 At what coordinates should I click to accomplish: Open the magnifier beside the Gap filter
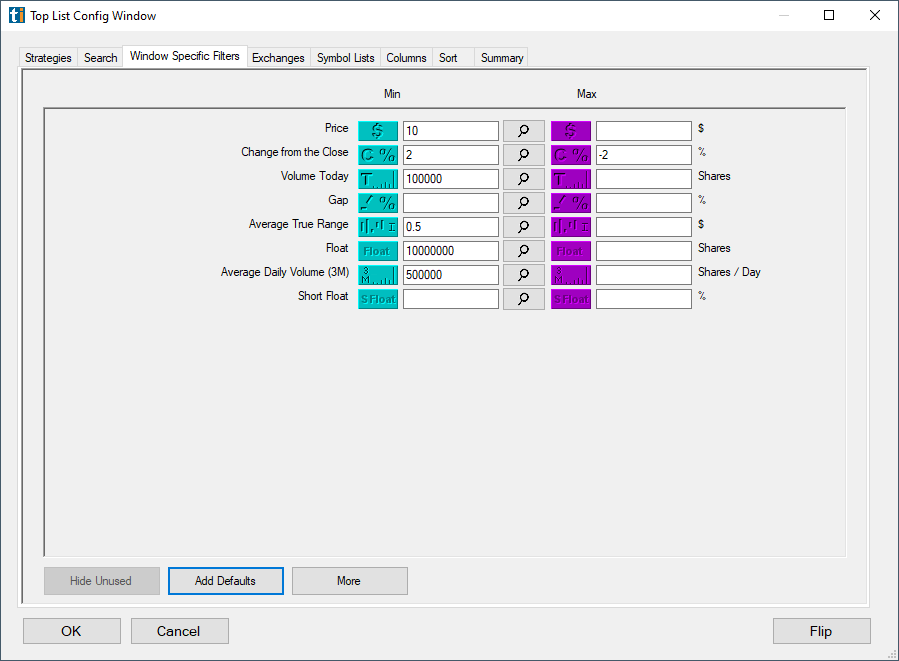523,202
